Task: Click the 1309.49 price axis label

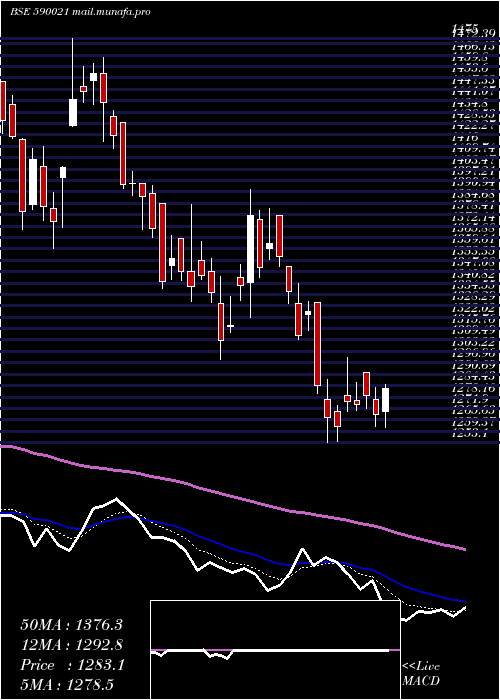Action: click(x=472, y=331)
